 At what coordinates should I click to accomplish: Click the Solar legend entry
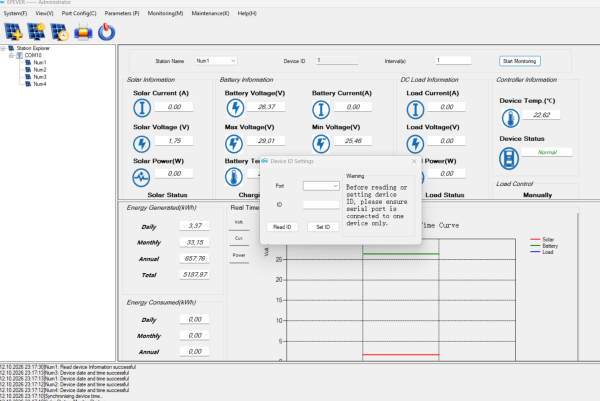pos(542,240)
